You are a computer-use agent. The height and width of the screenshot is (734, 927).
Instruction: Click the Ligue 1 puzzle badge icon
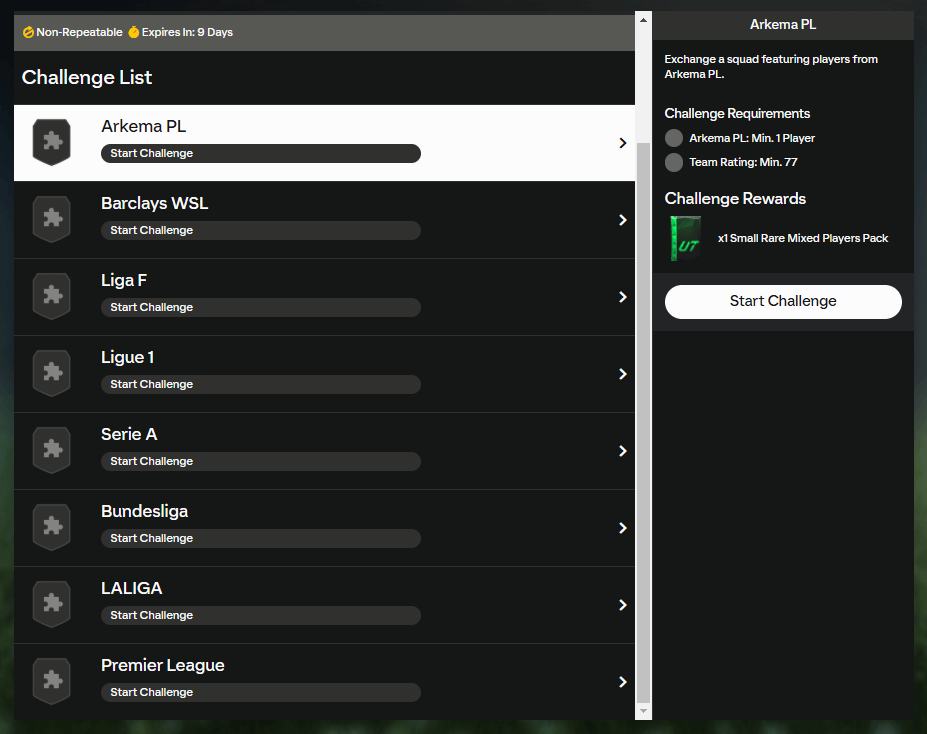pos(52,373)
